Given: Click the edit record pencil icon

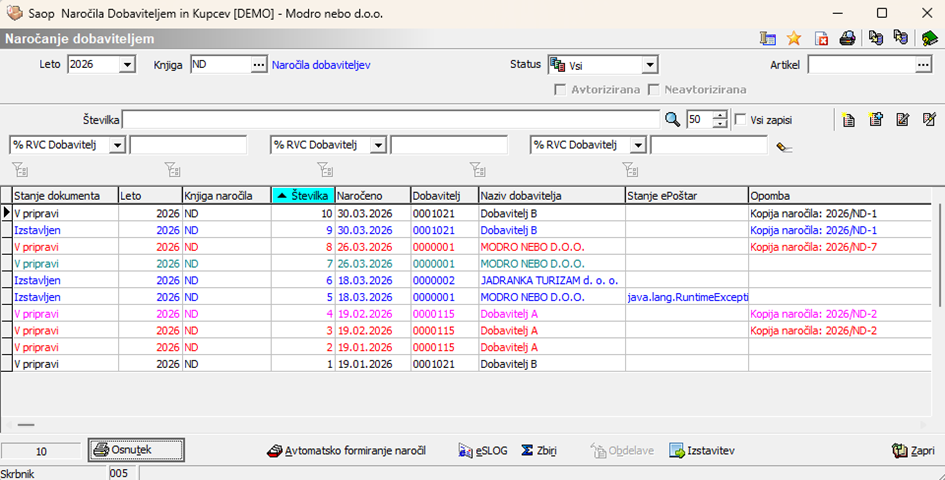Looking at the screenshot, I should pyautogui.click(x=902, y=119).
